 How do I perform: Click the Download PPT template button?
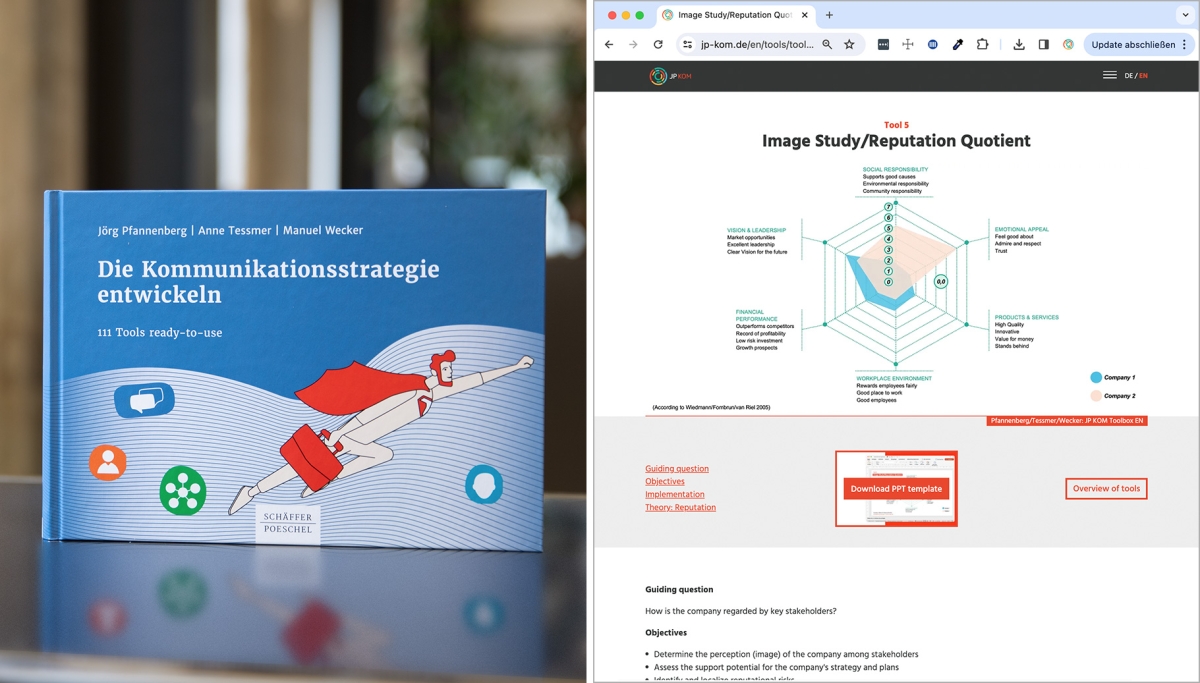[x=896, y=489]
